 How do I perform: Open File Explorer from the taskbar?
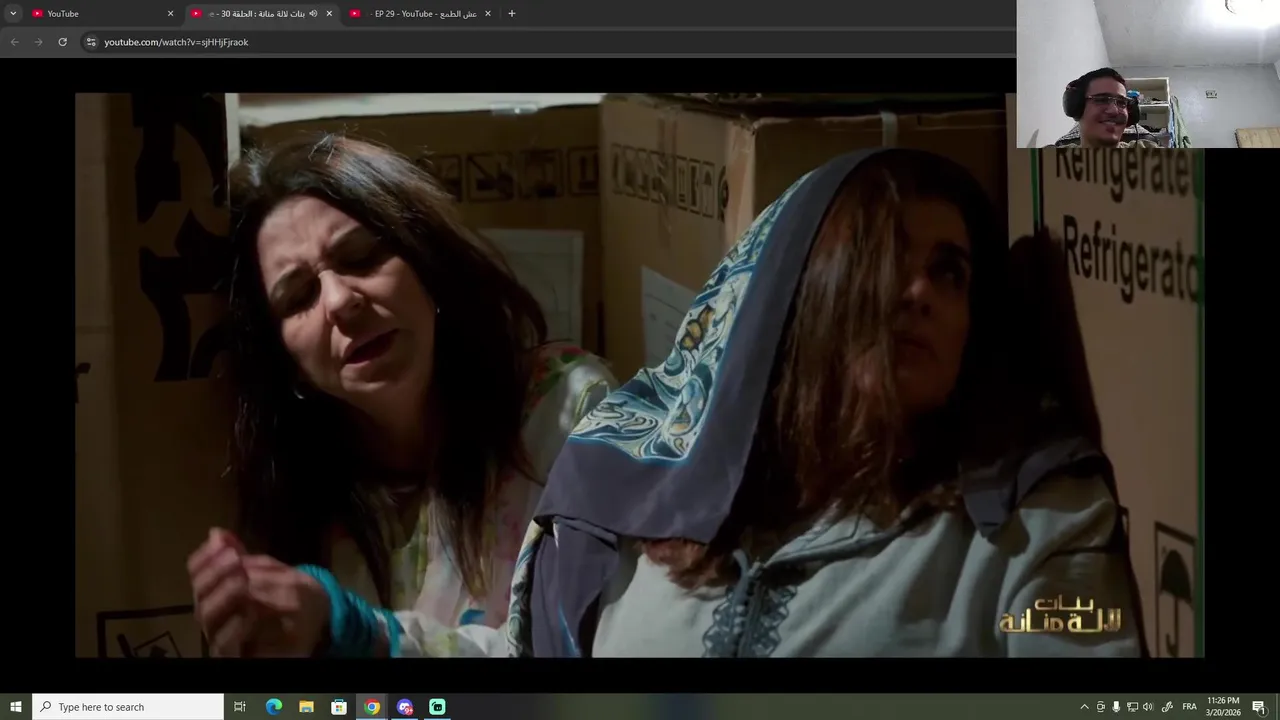[306, 707]
